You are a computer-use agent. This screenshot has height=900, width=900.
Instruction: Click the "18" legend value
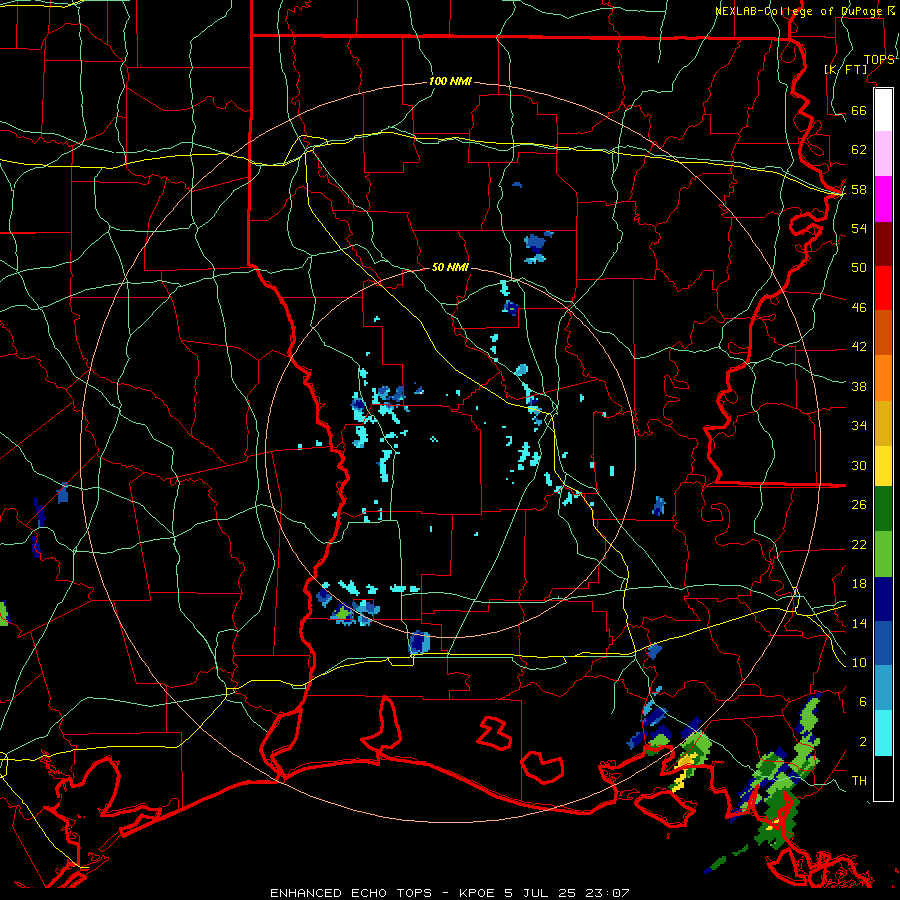(x=859, y=584)
